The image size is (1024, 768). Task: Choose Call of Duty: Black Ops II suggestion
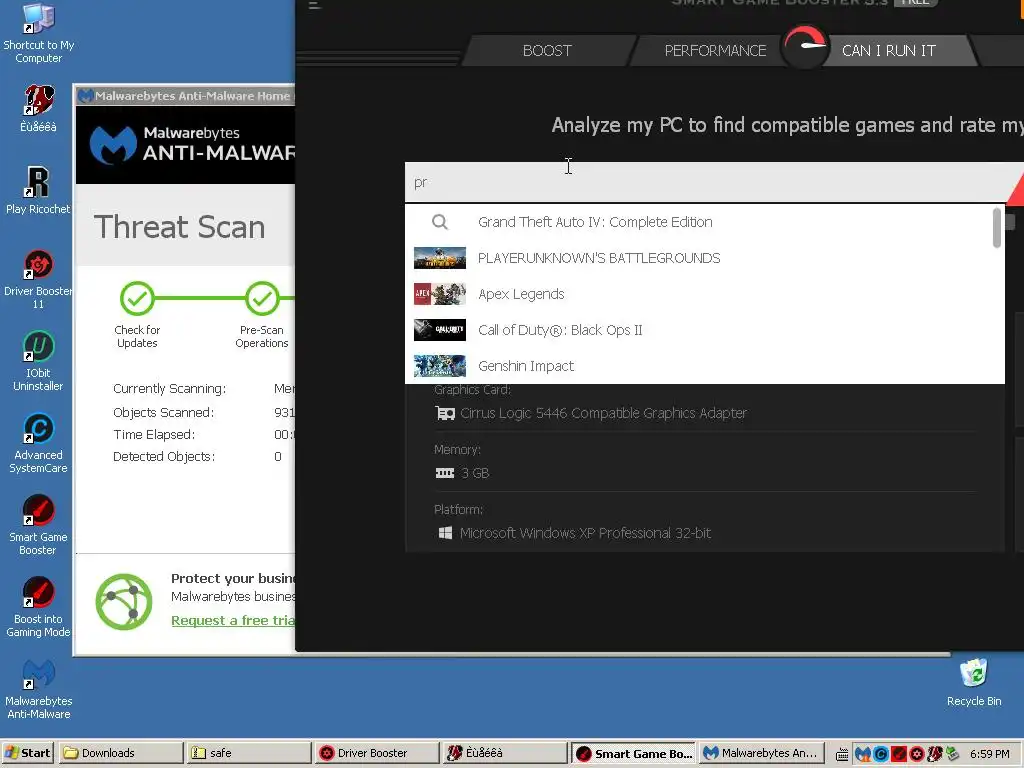(x=699, y=330)
